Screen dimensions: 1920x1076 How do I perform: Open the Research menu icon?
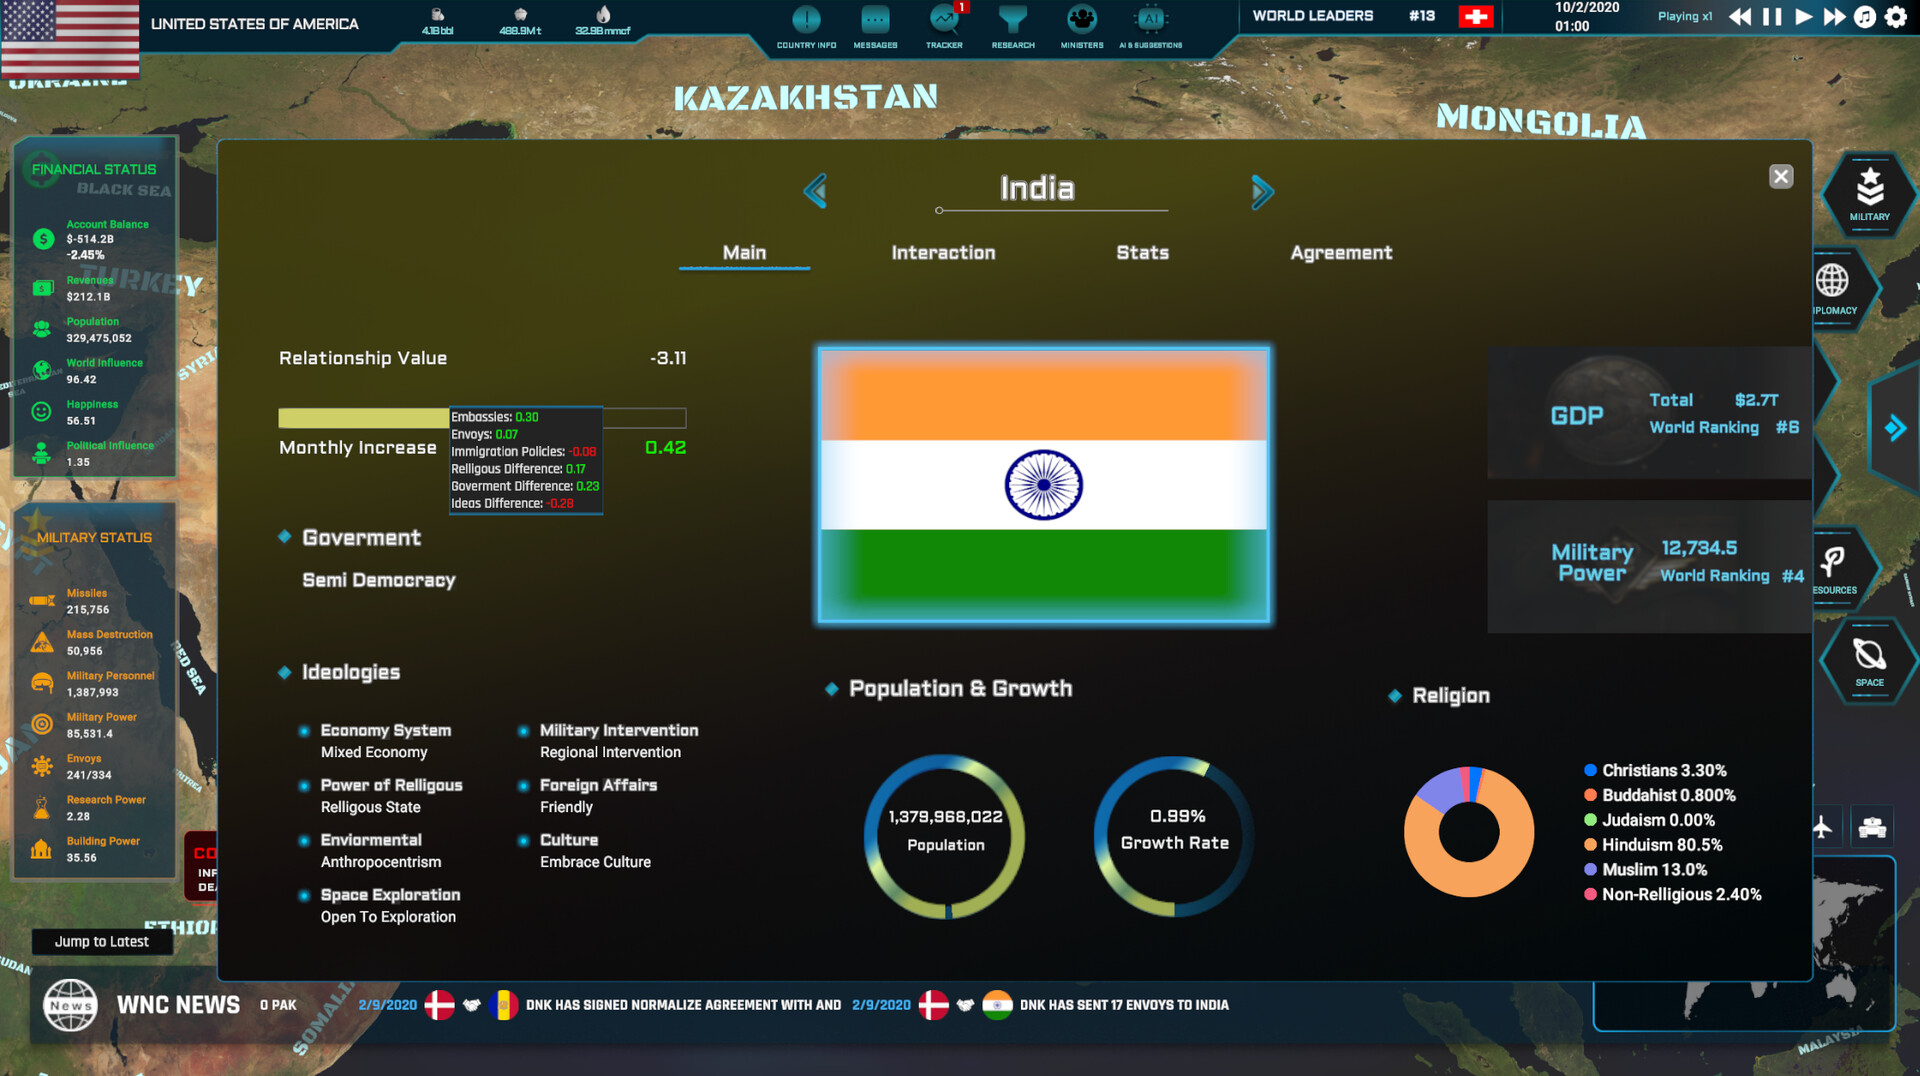[1012, 22]
